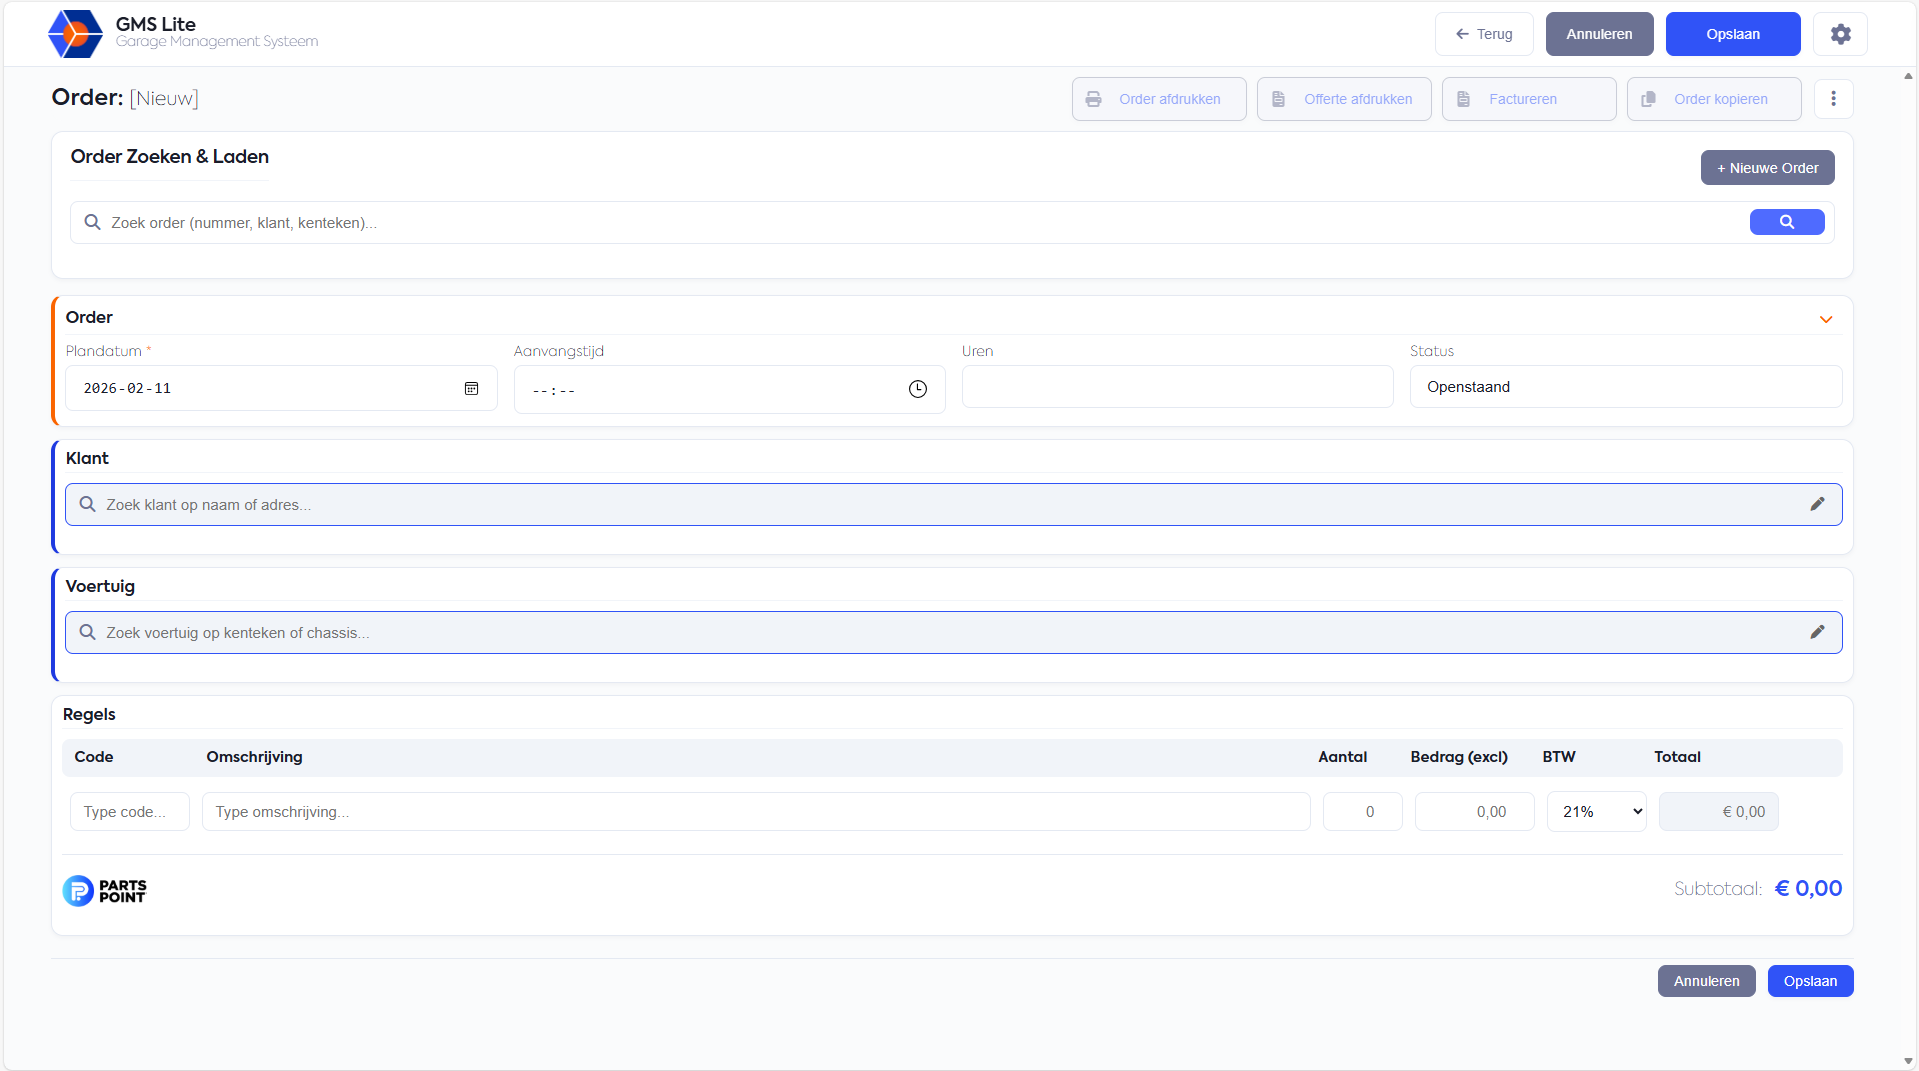The width and height of the screenshot is (1919, 1071).
Task: Click the Order afdrukken button label
Action: 1169,99
